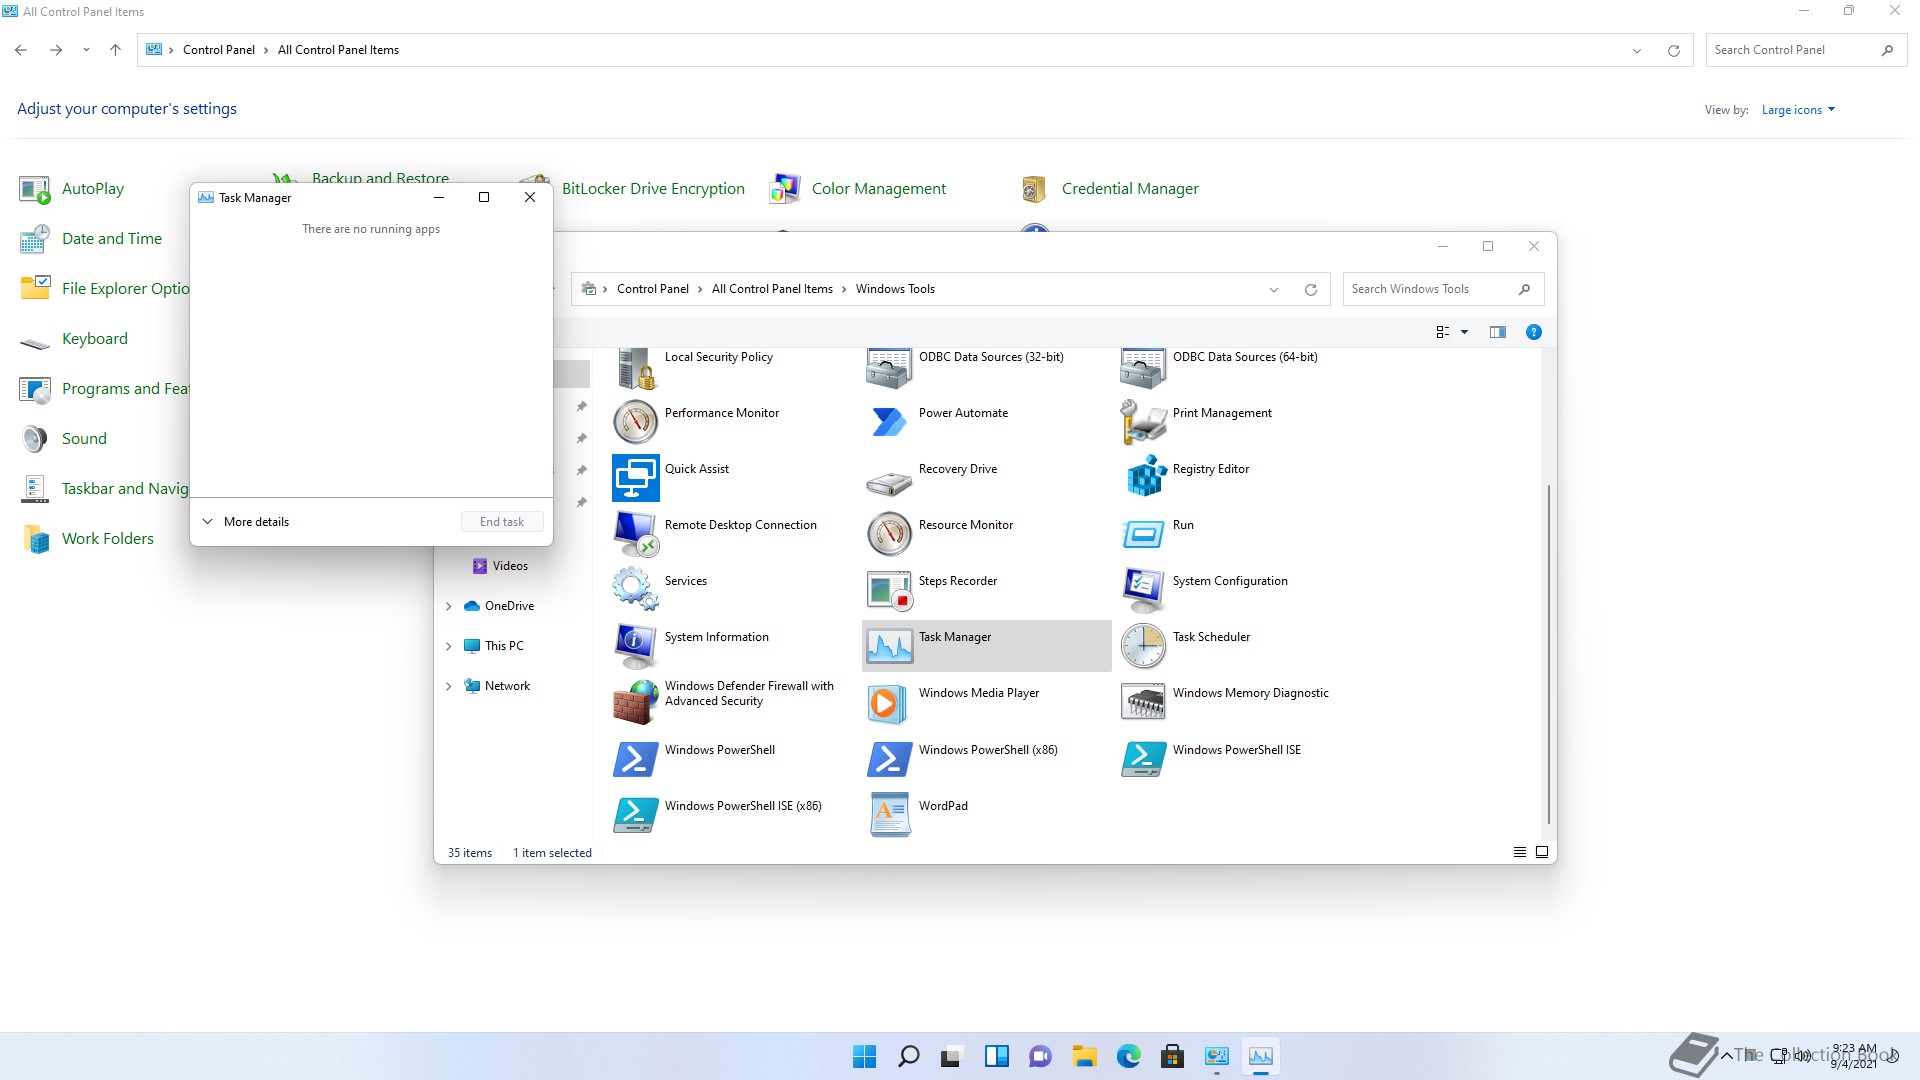The width and height of the screenshot is (1920, 1080).
Task: Open Windows Media Player icon
Action: [x=889, y=703]
